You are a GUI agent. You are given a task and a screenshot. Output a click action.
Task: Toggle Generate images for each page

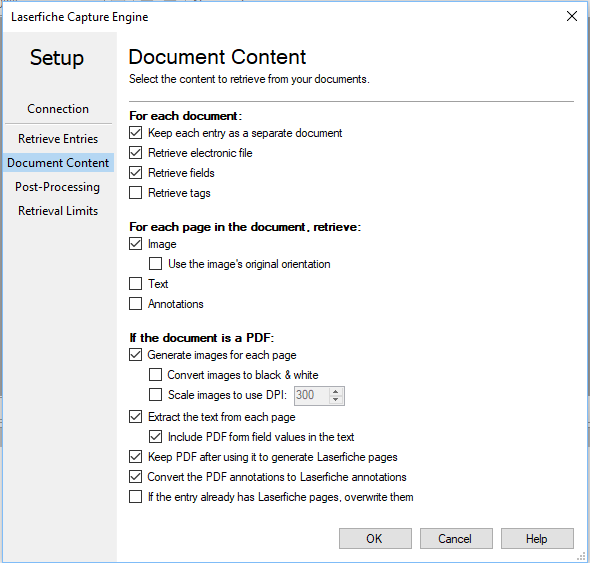[135, 355]
